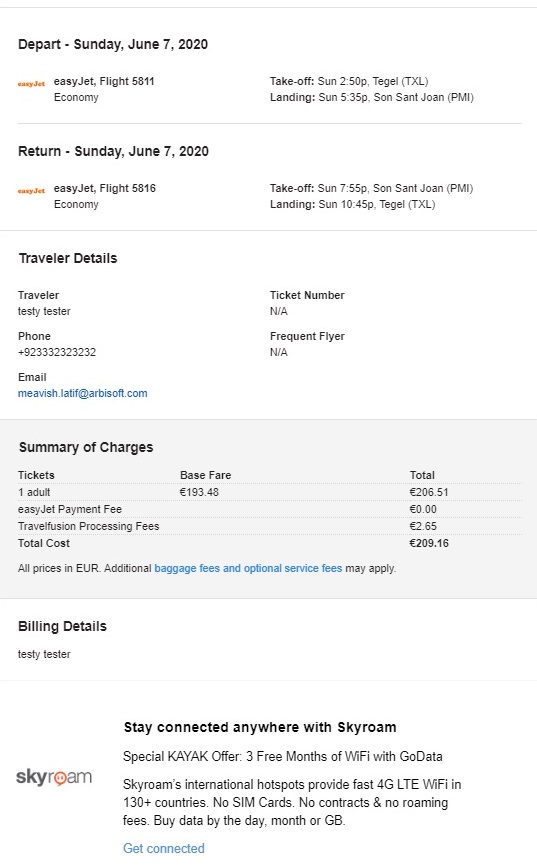Click the Get connected link
This screenshot has height=868, width=537.
[x=164, y=848]
